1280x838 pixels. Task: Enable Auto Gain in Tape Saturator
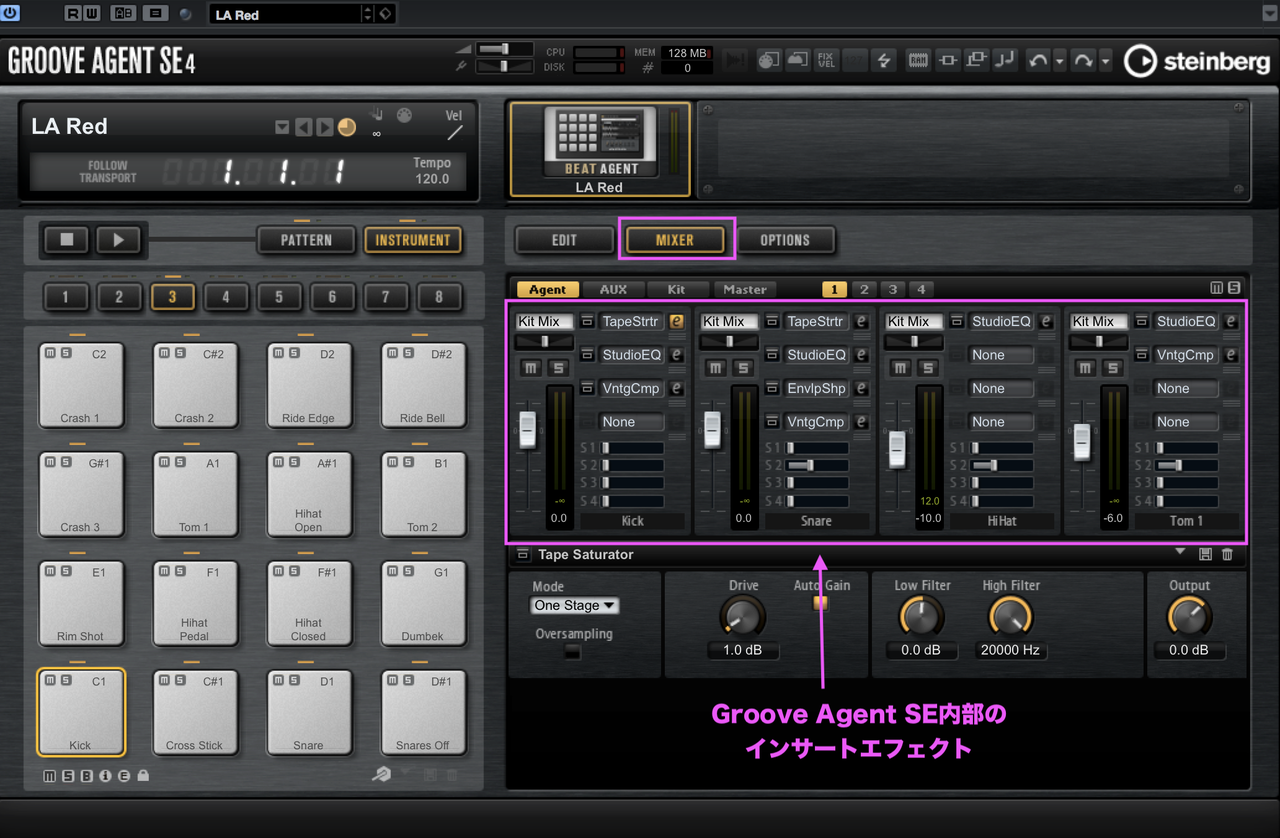822,602
